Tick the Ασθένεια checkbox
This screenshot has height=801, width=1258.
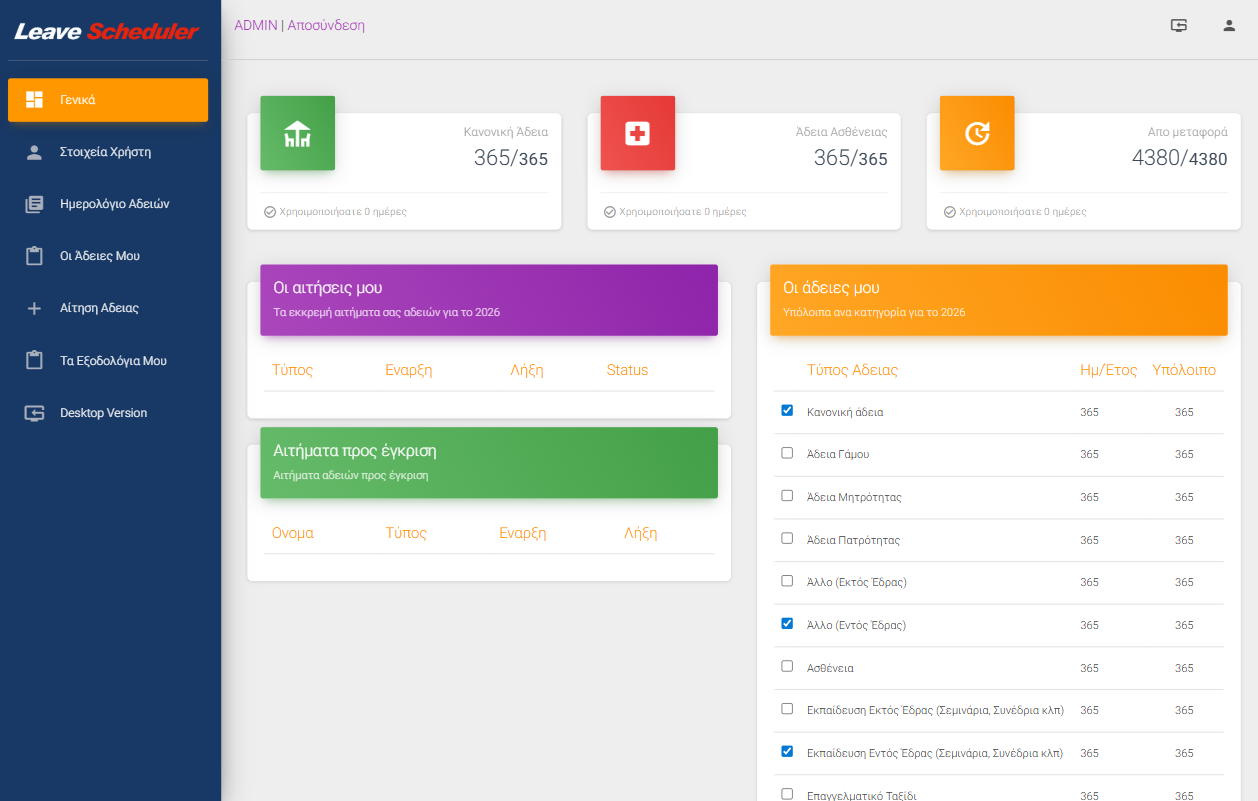tap(787, 666)
